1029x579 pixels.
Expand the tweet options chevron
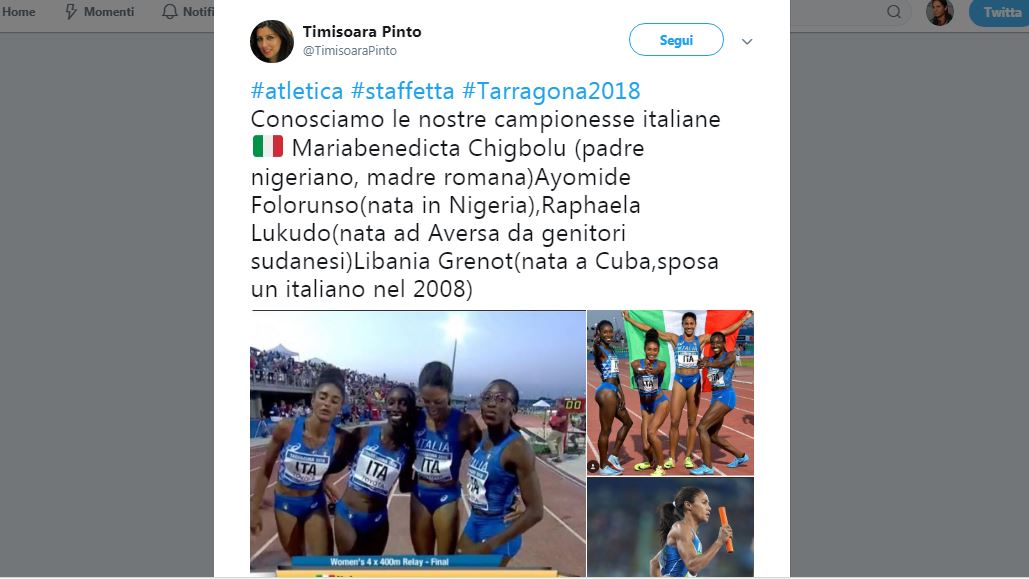(x=747, y=41)
